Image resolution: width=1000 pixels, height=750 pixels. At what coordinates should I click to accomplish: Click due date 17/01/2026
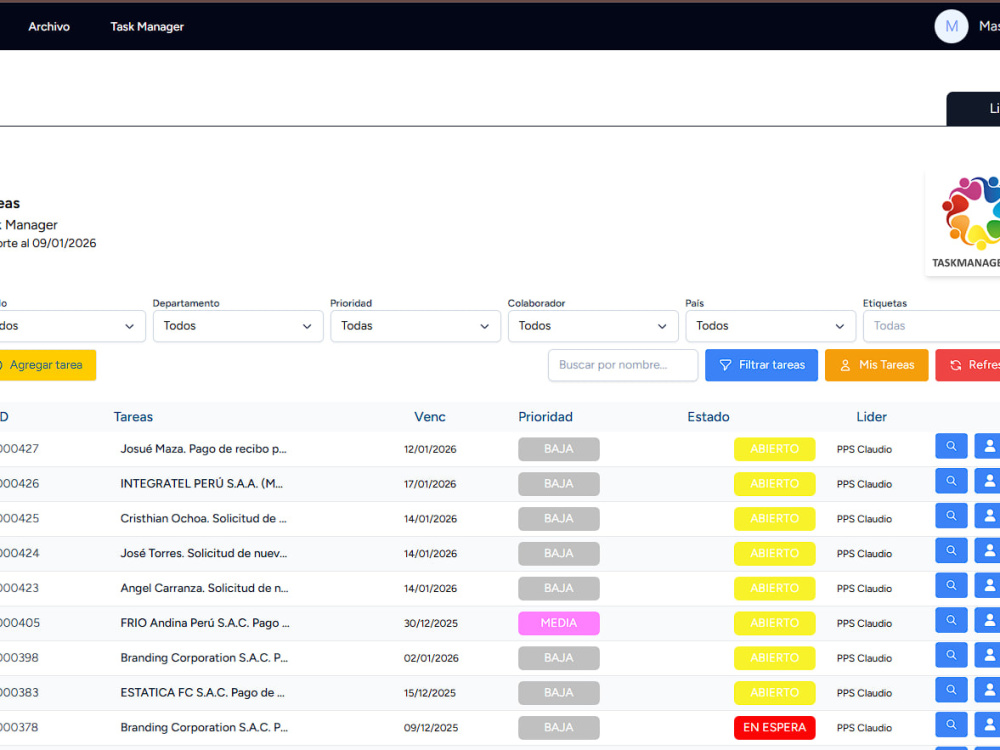point(430,484)
